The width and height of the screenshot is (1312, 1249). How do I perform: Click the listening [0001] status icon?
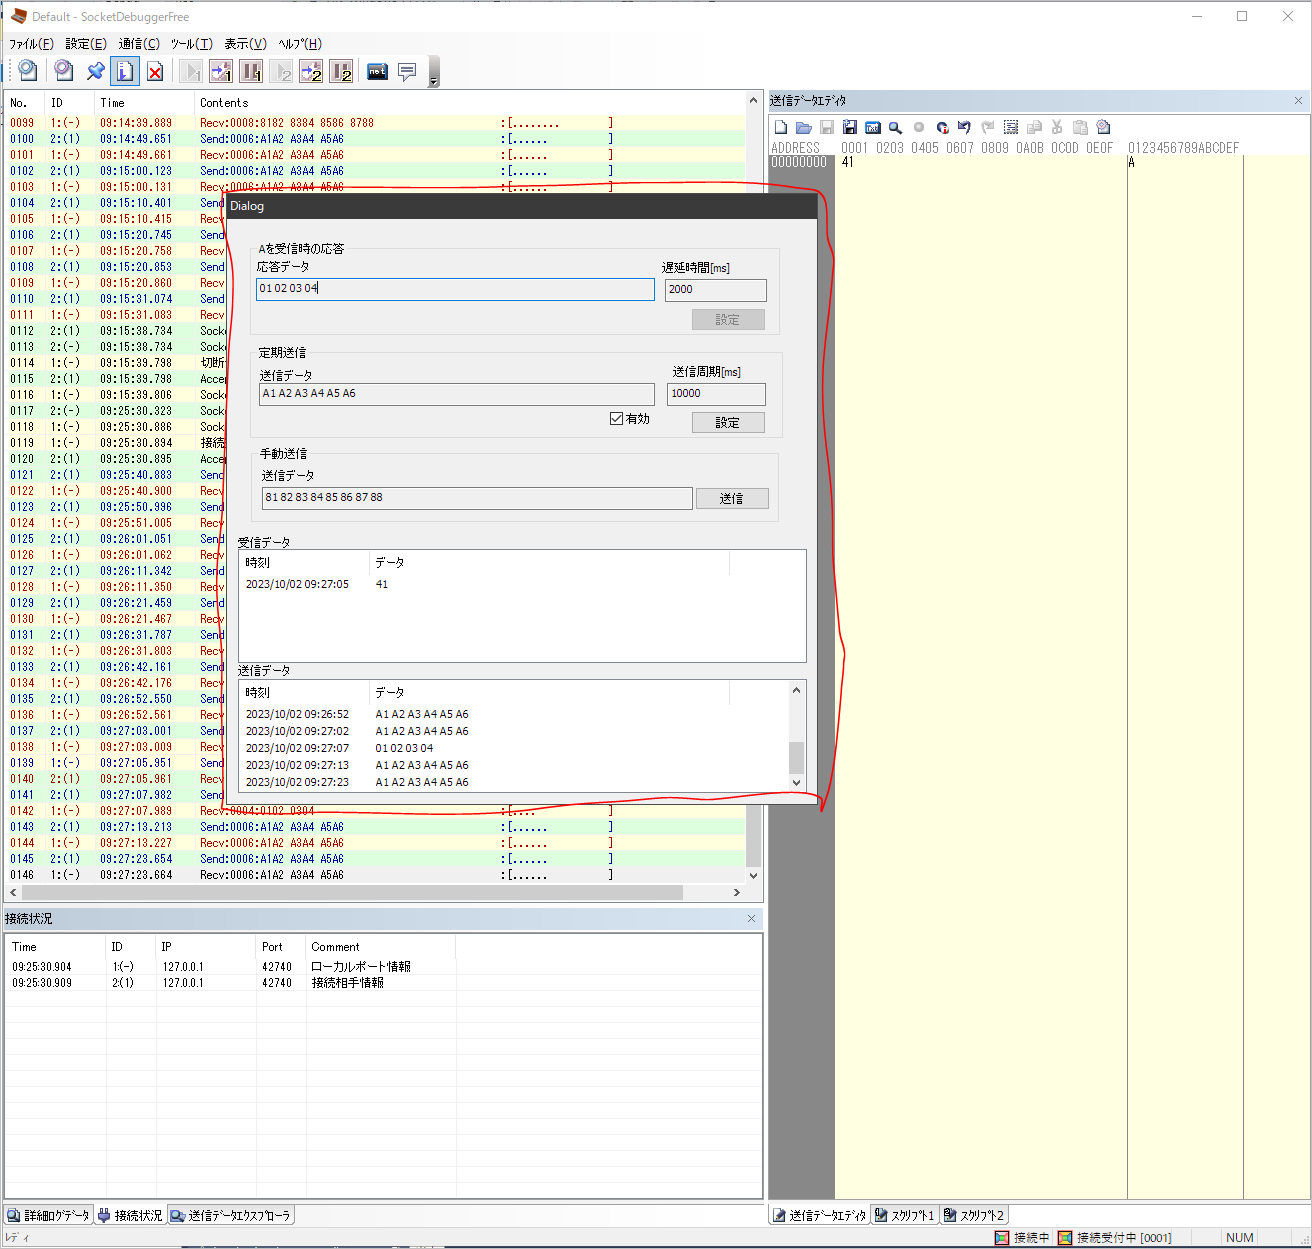pyautogui.click(x=1065, y=1237)
